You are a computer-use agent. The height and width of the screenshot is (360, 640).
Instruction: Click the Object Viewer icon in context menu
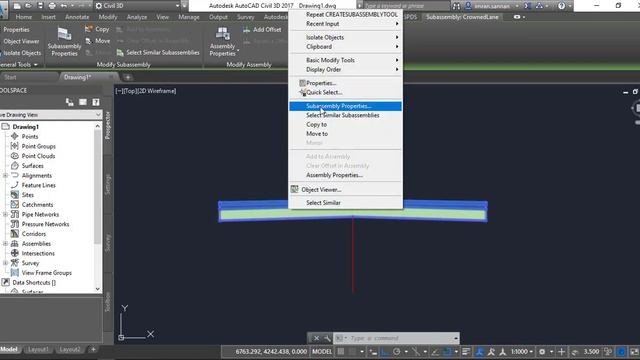(x=295, y=189)
